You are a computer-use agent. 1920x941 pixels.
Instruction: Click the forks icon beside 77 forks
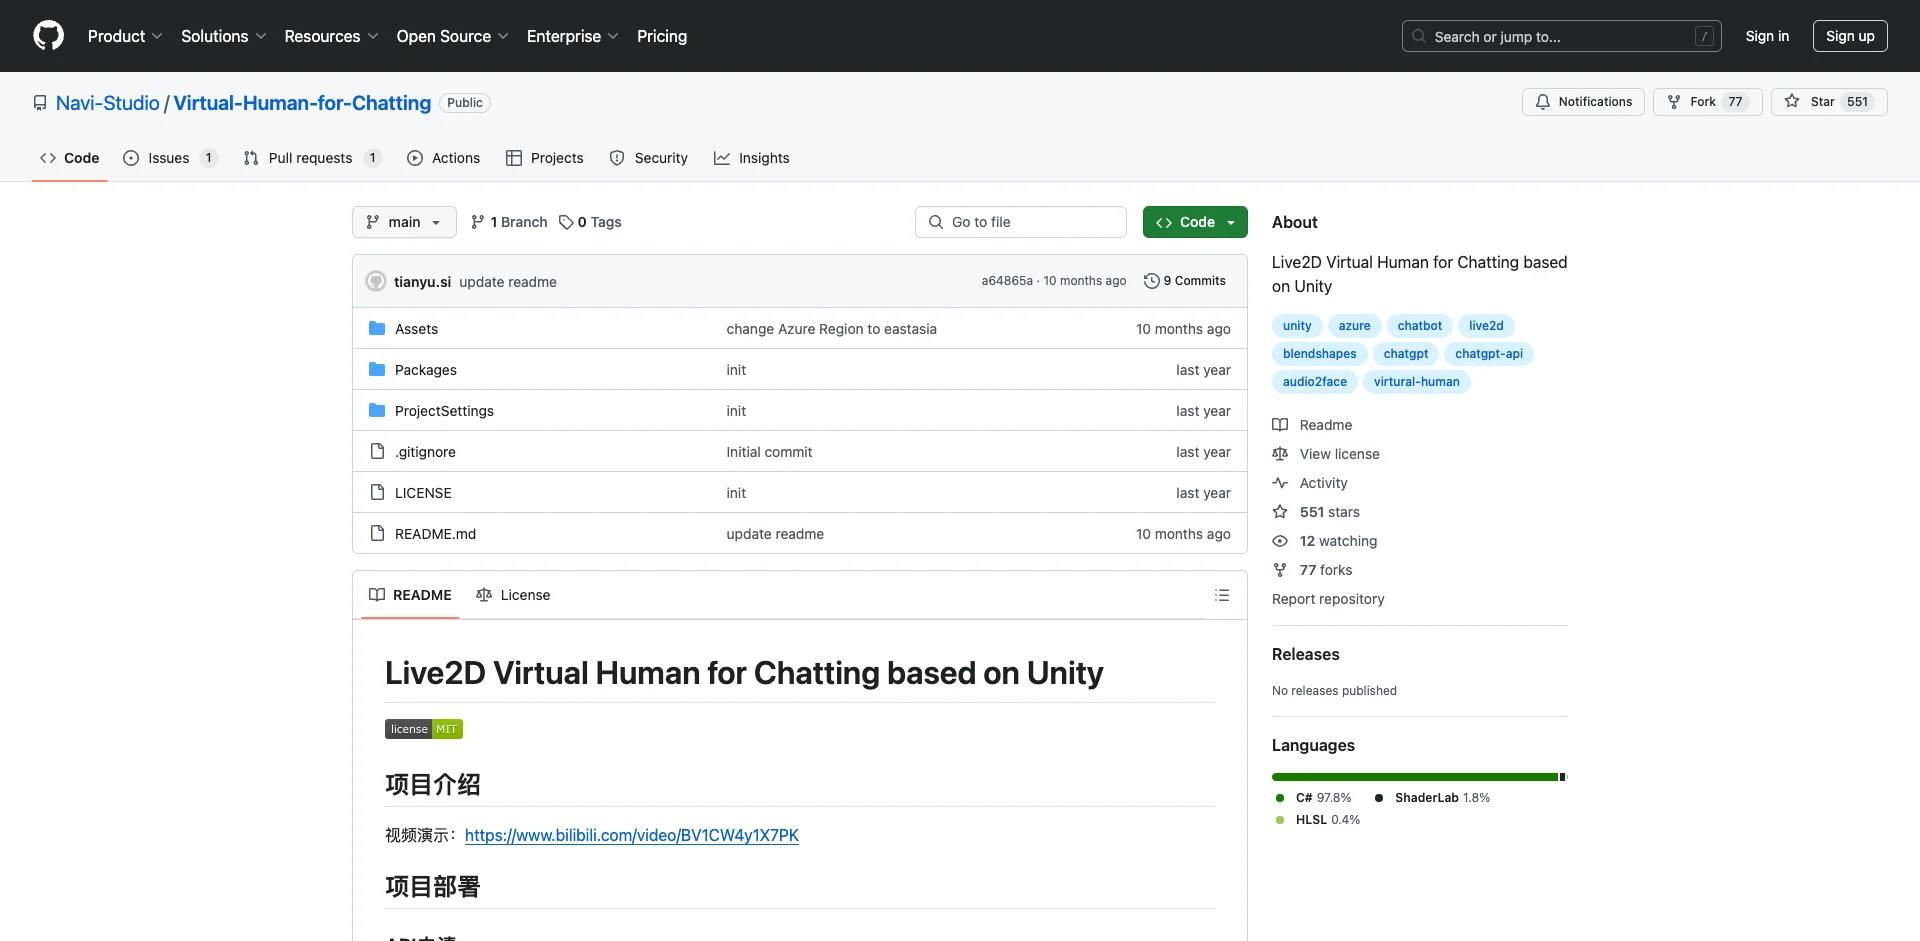[x=1280, y=570]
